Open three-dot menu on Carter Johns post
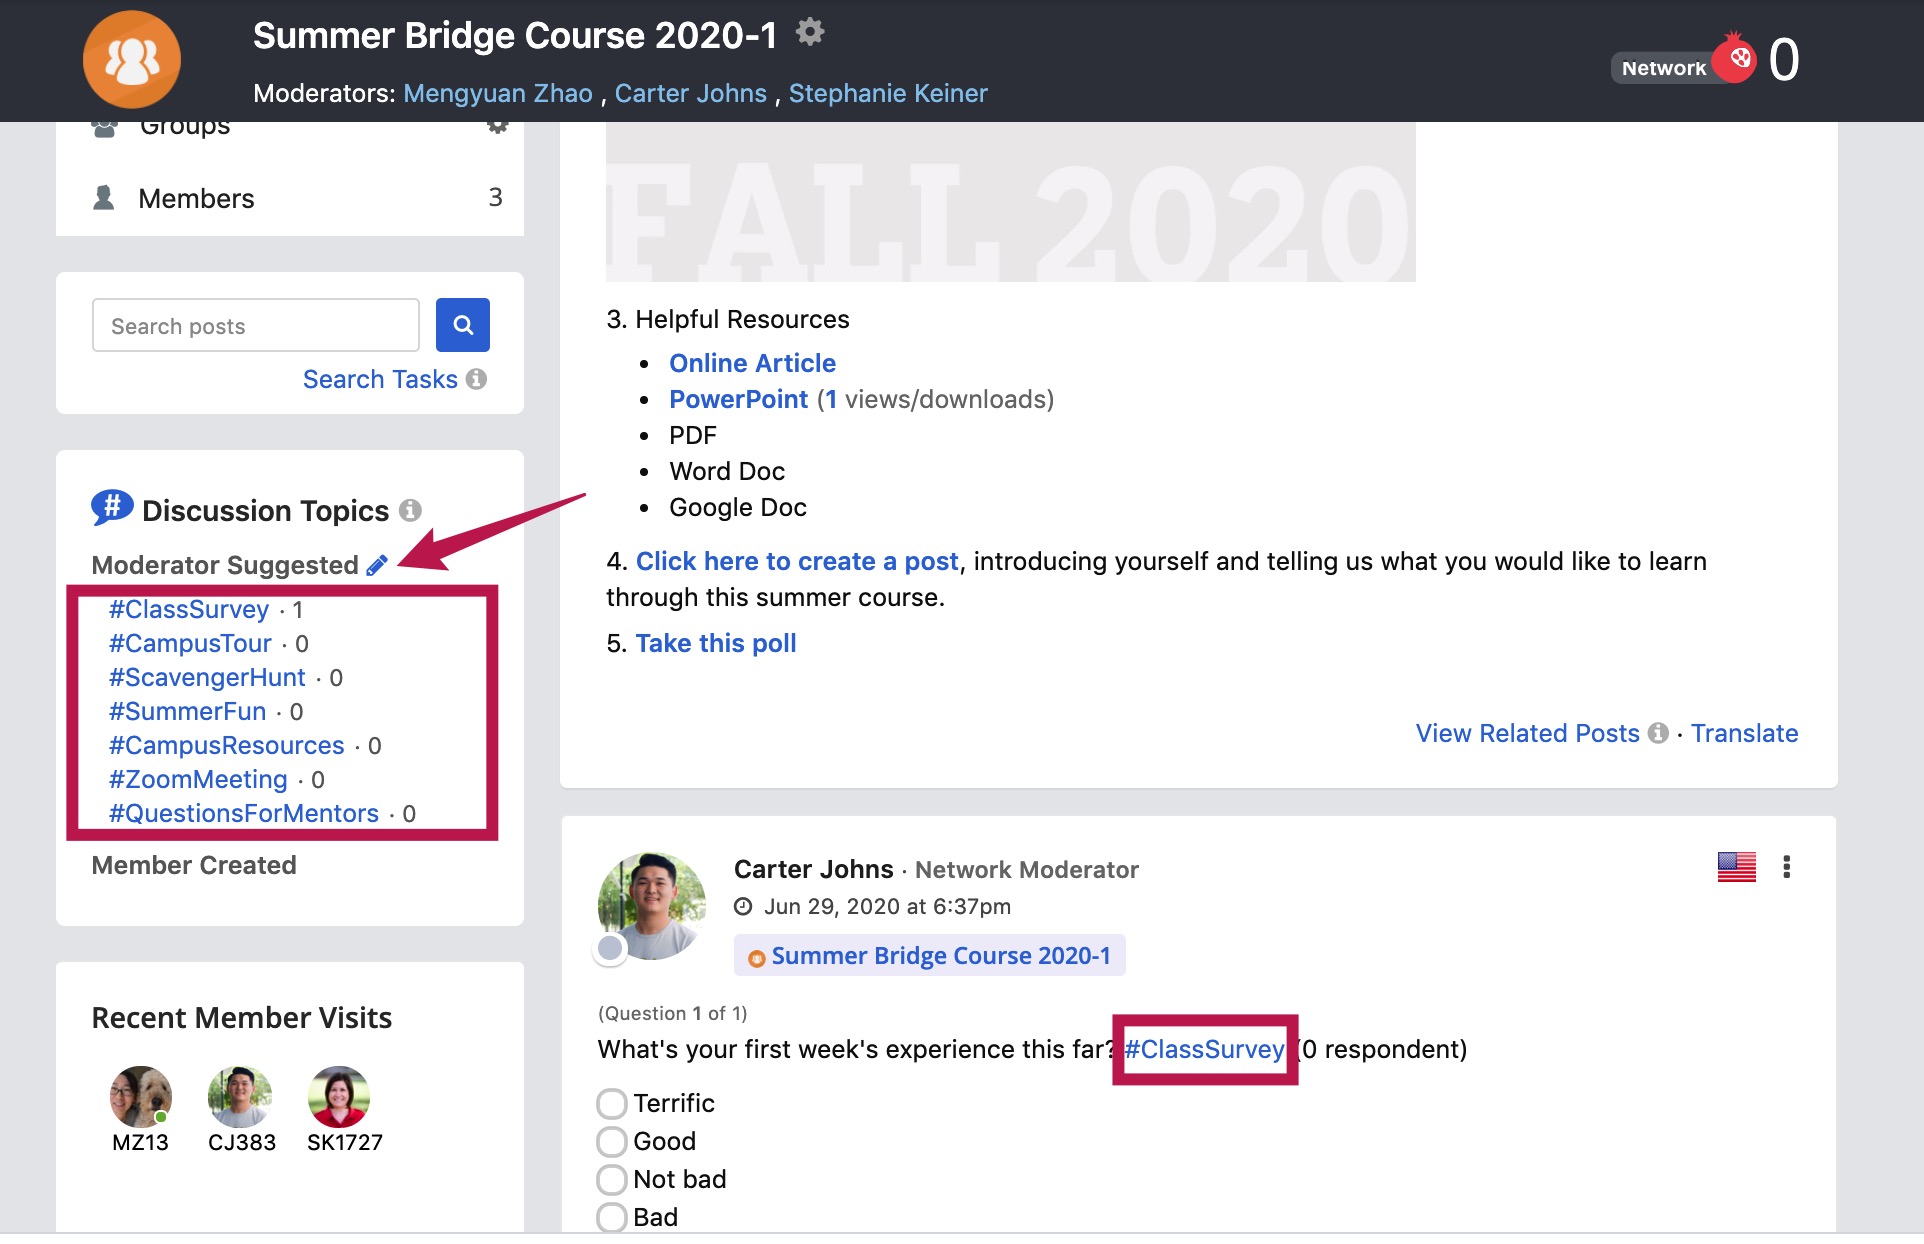This screenshot has width=1924, height=1244. pyautogui.click(x=1786, y=867)
